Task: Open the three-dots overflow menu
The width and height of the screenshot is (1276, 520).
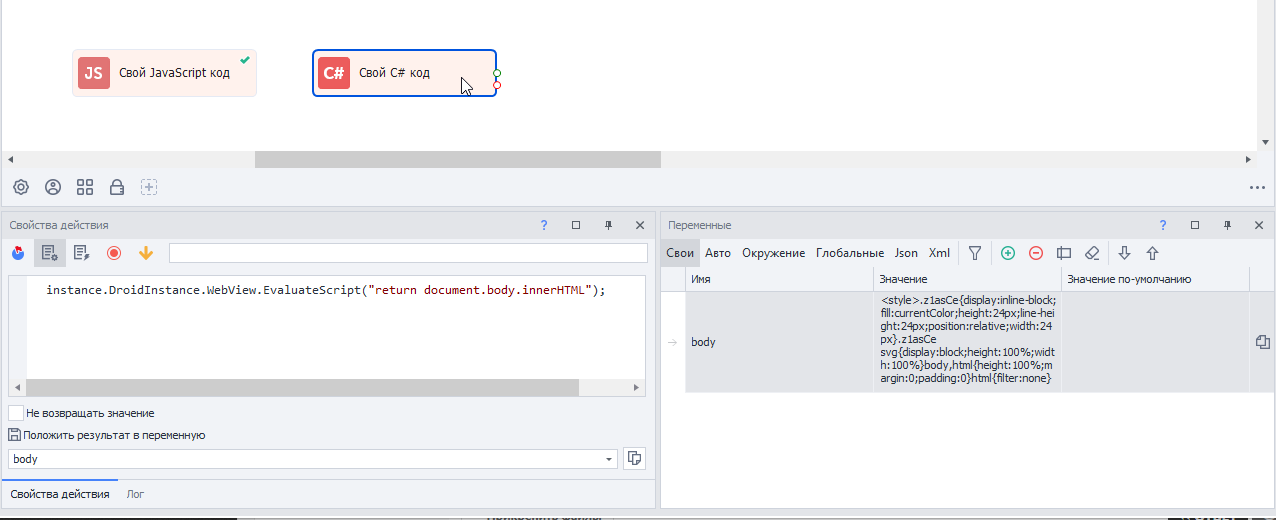Action: click(1257, 187)
